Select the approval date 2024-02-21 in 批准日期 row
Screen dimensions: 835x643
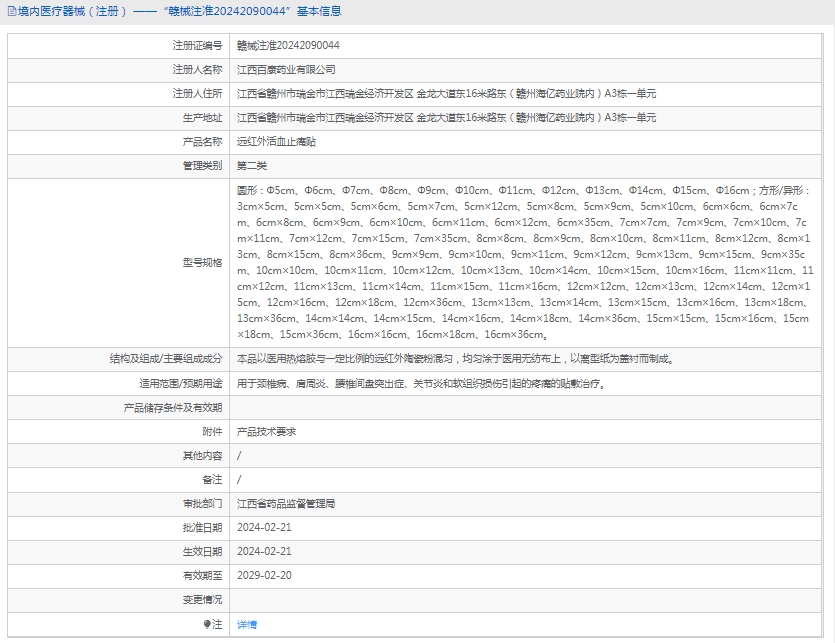[x=264, y=528]
